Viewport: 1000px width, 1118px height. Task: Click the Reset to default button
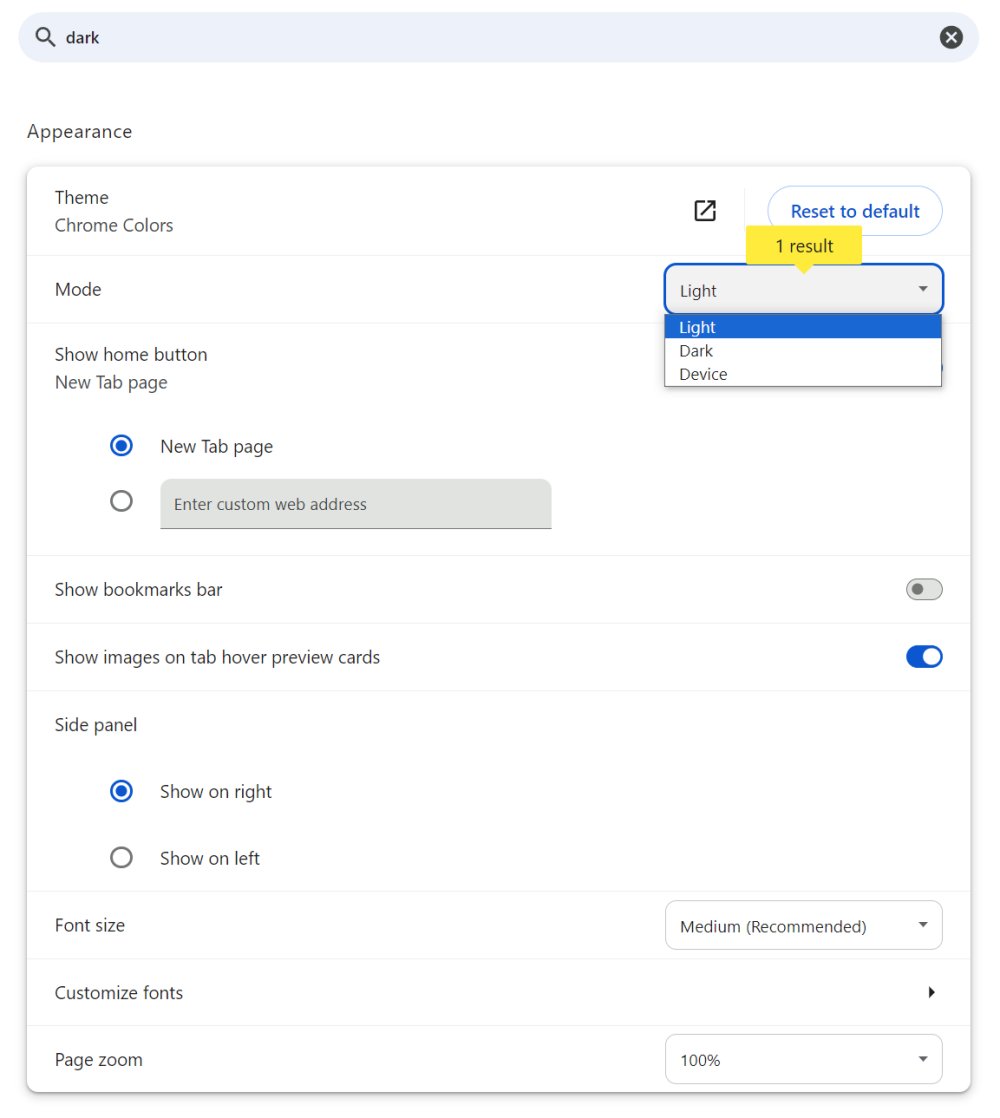point(854,210)
